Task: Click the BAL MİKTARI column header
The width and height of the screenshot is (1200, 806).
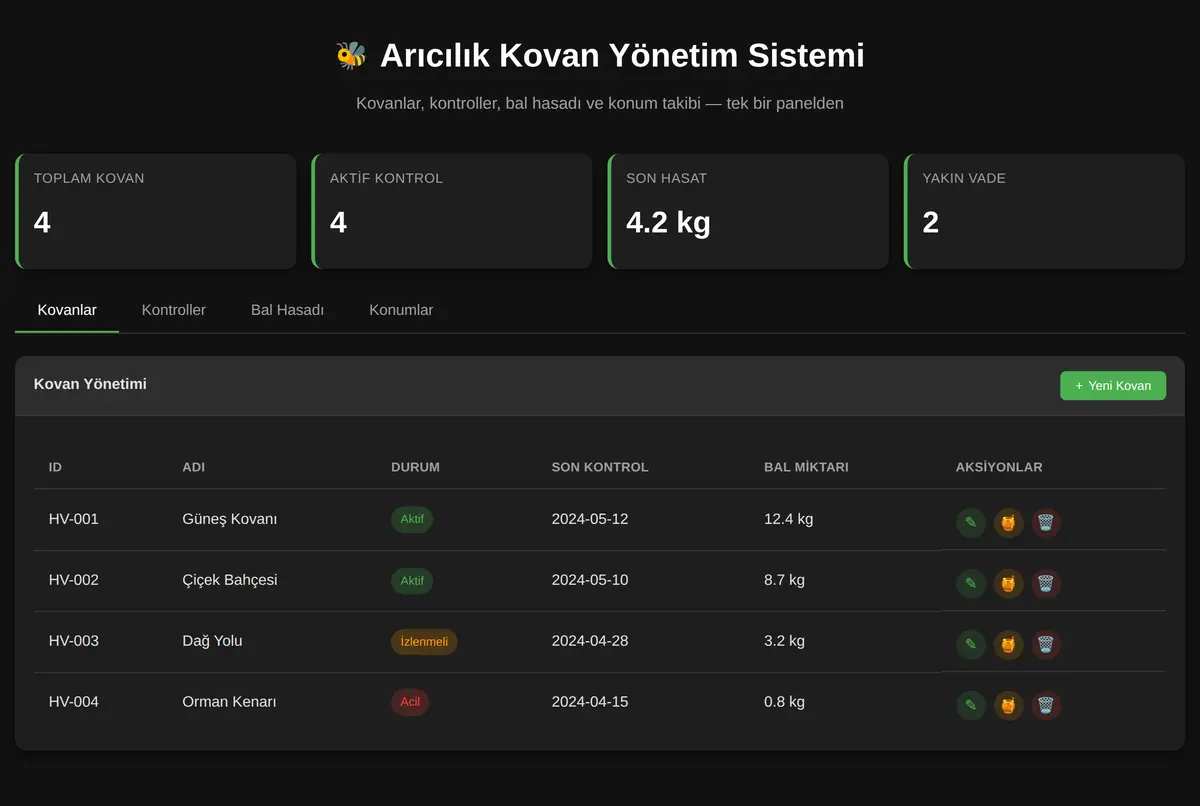Action: (806, 467)
